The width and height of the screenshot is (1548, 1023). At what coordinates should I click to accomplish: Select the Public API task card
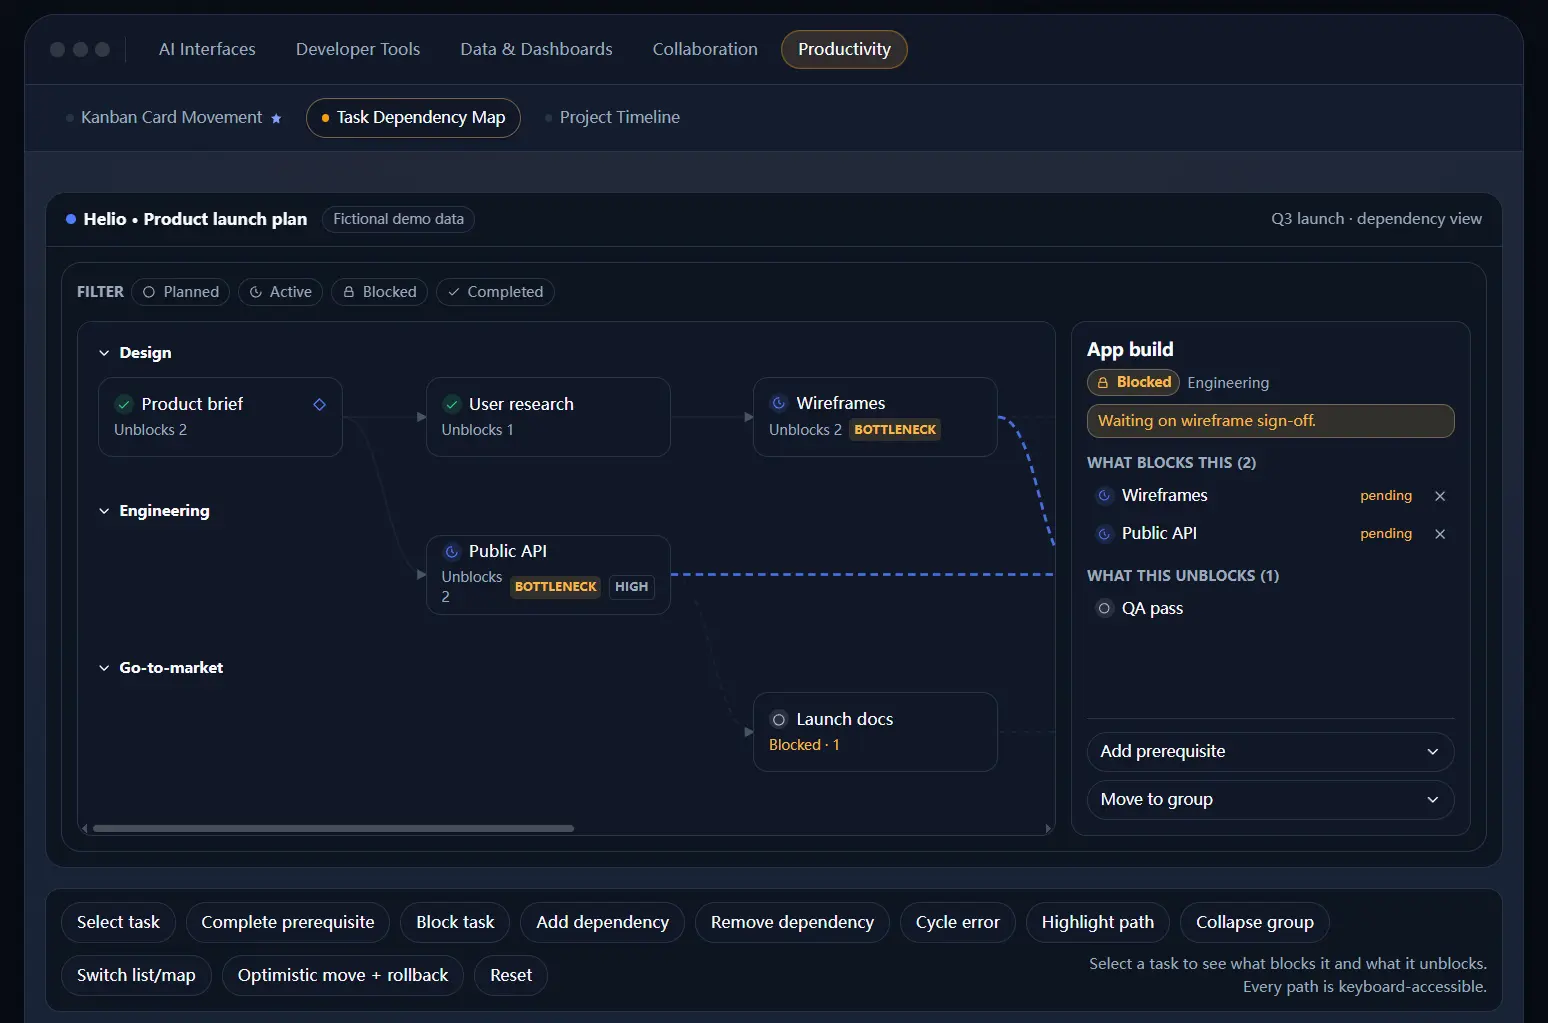pyautogui.click(x=548, y=575)
